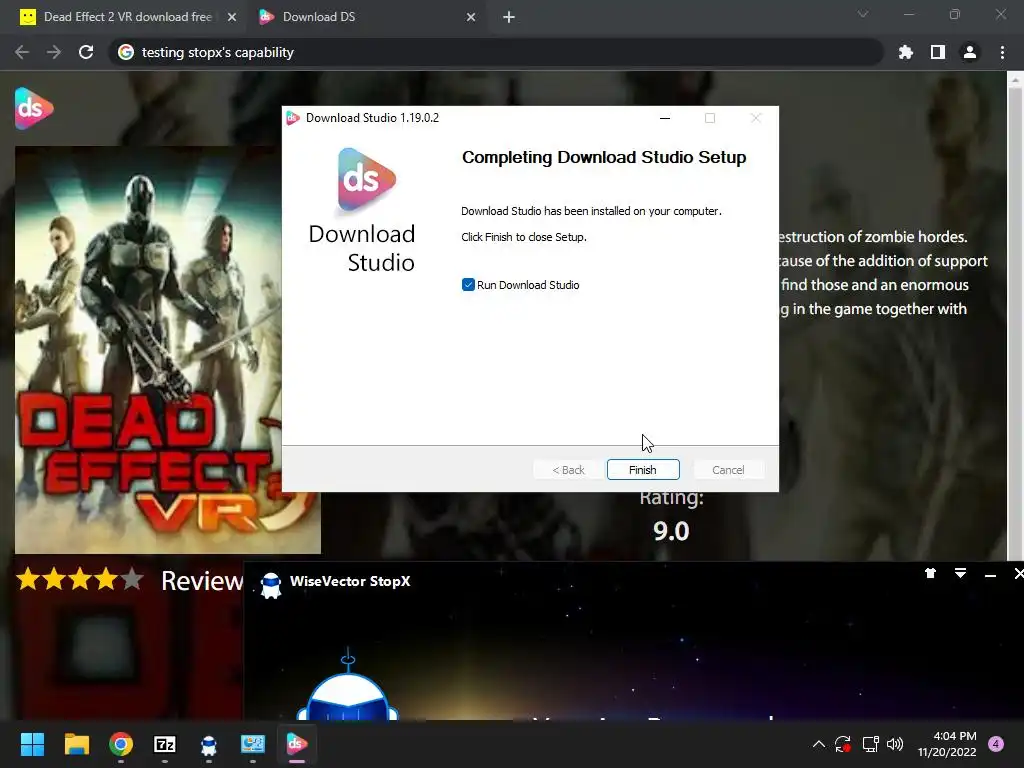Screen dimensions: 1024x768
Task: Open the clock and date flyout
Action: click(947, 744)
